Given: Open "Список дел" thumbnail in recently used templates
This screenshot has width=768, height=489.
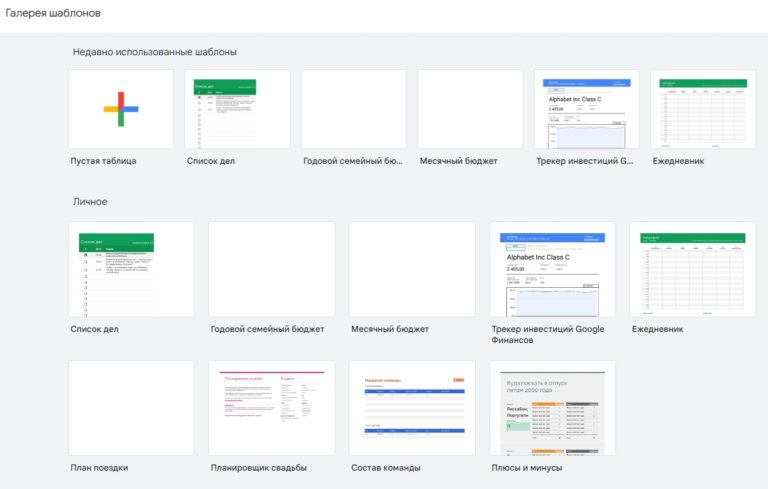Looking at the screenshot, I should [237, 109].
